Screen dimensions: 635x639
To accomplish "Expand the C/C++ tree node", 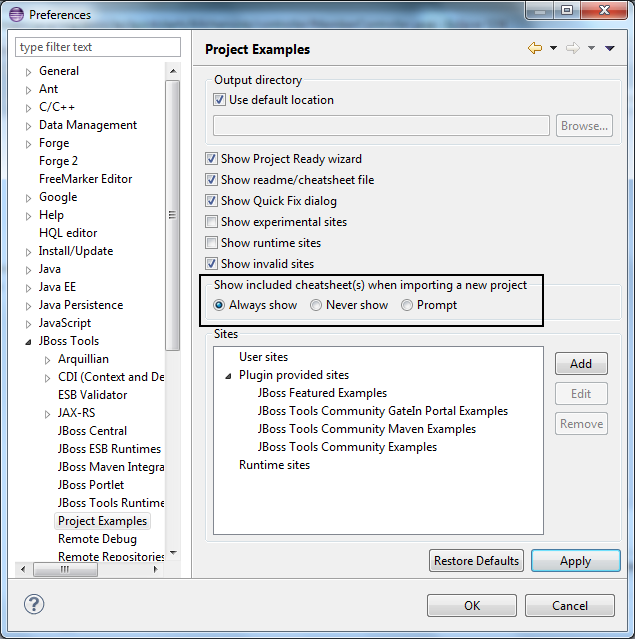I will click(28, 108).
